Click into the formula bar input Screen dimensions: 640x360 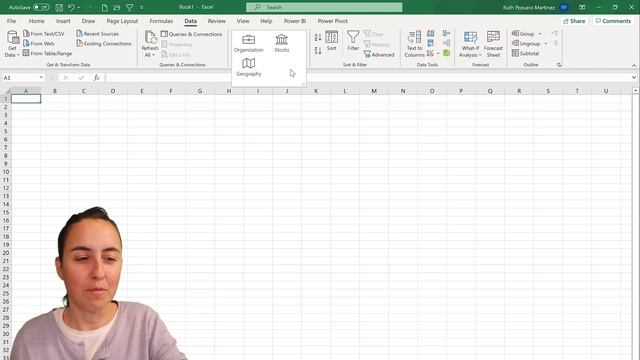pyautogui.click(x=367, y=77)
